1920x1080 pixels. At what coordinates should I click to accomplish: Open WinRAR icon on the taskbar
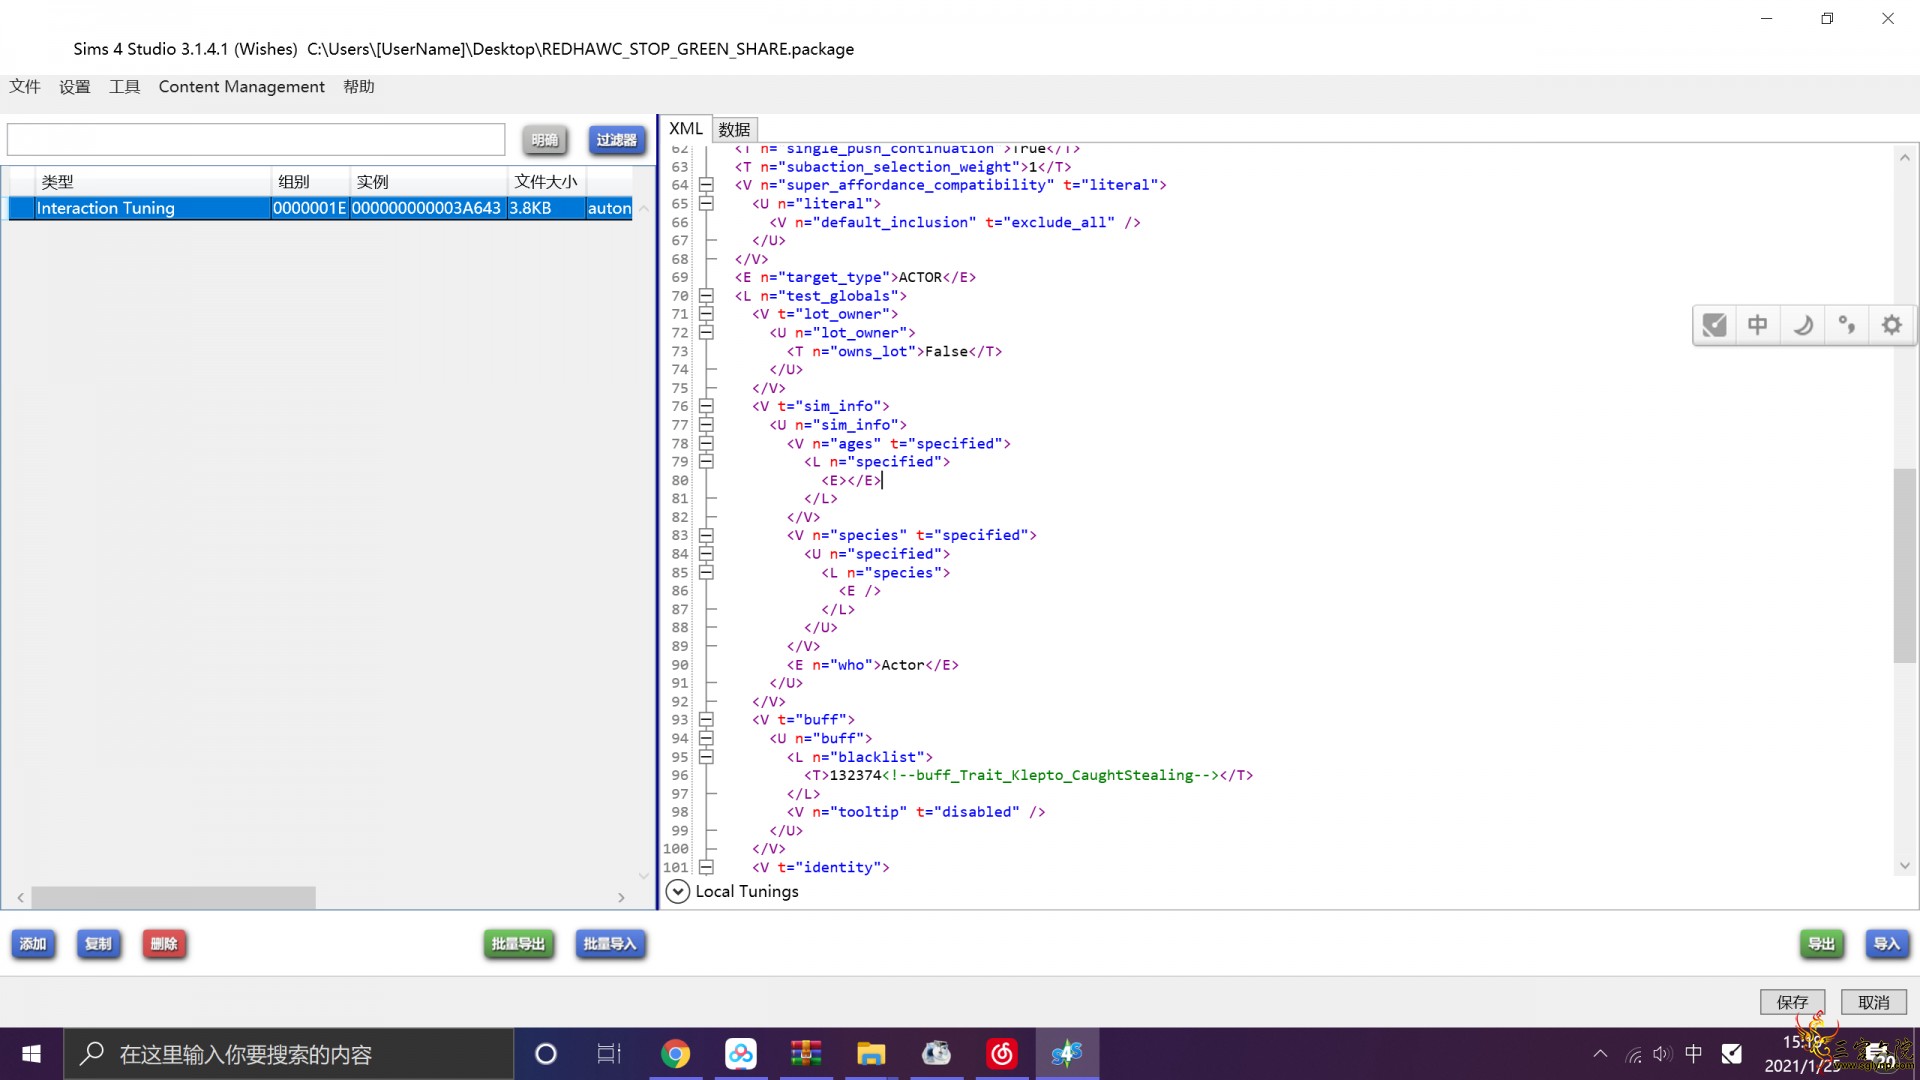pyautogui.click(x=806, y=1054)
